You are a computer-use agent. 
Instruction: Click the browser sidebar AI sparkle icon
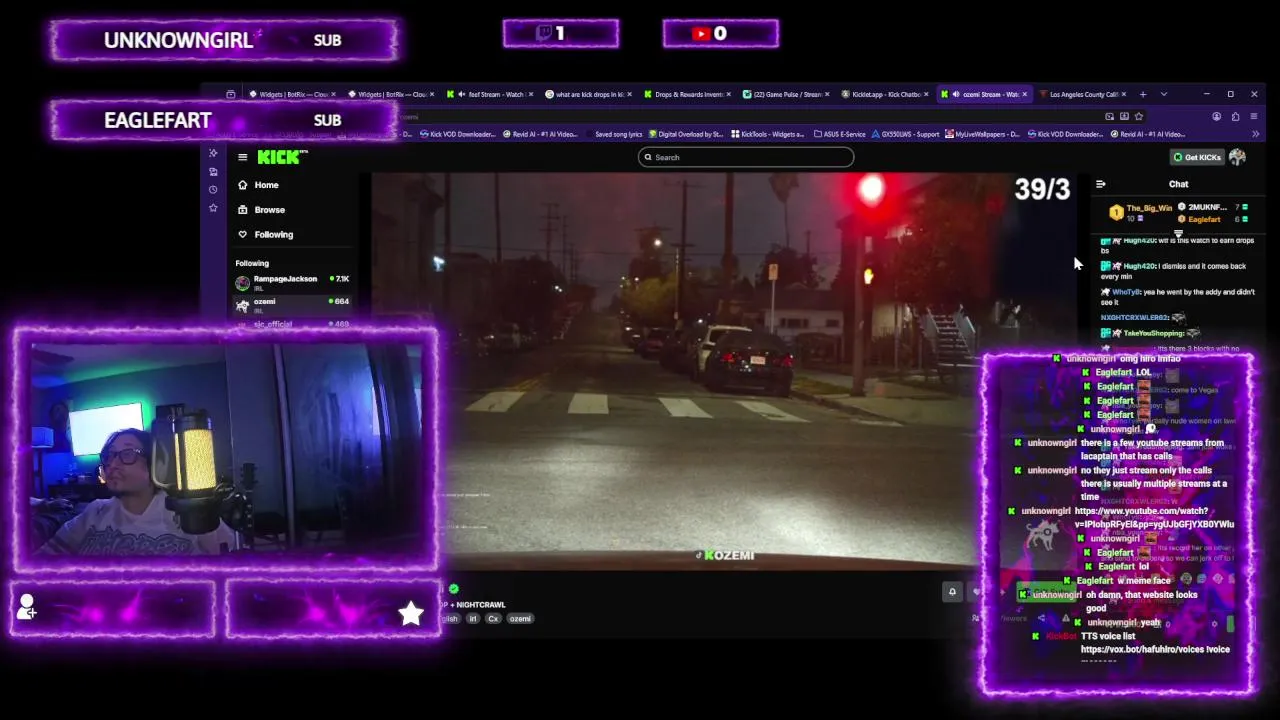click(x=213, y=153)
